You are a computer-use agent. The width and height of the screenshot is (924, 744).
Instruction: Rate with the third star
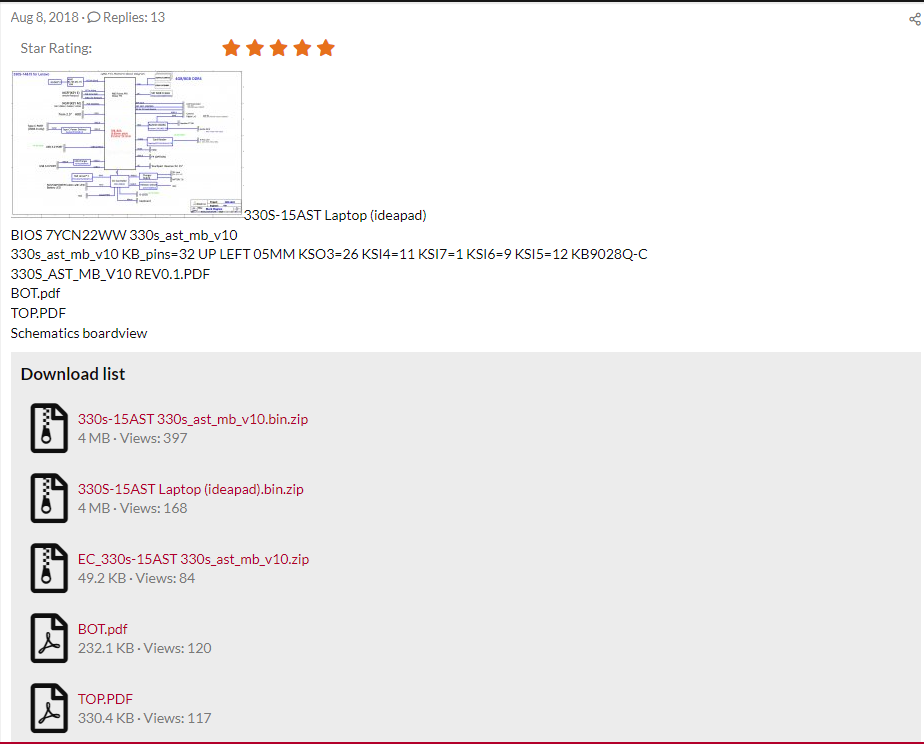pyautogui.click(x=278, y=48)
